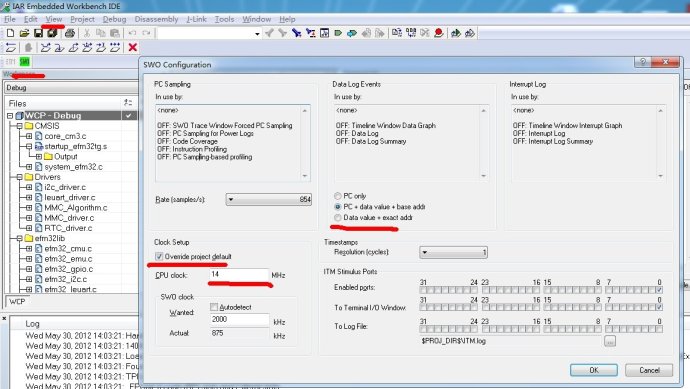Switch to WCP workspace tab
This screenshot has height=389, width=690.
tap(17, 301)
